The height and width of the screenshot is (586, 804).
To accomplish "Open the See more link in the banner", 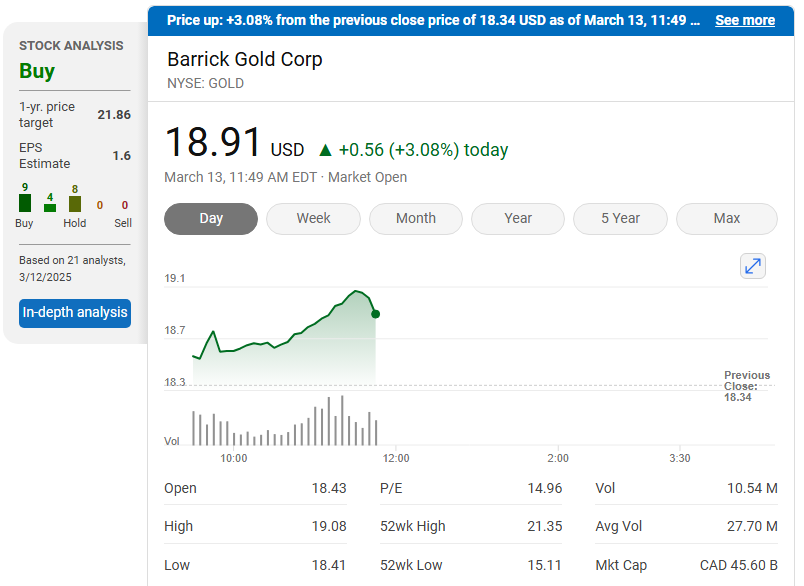I will [x=745, y=20].
